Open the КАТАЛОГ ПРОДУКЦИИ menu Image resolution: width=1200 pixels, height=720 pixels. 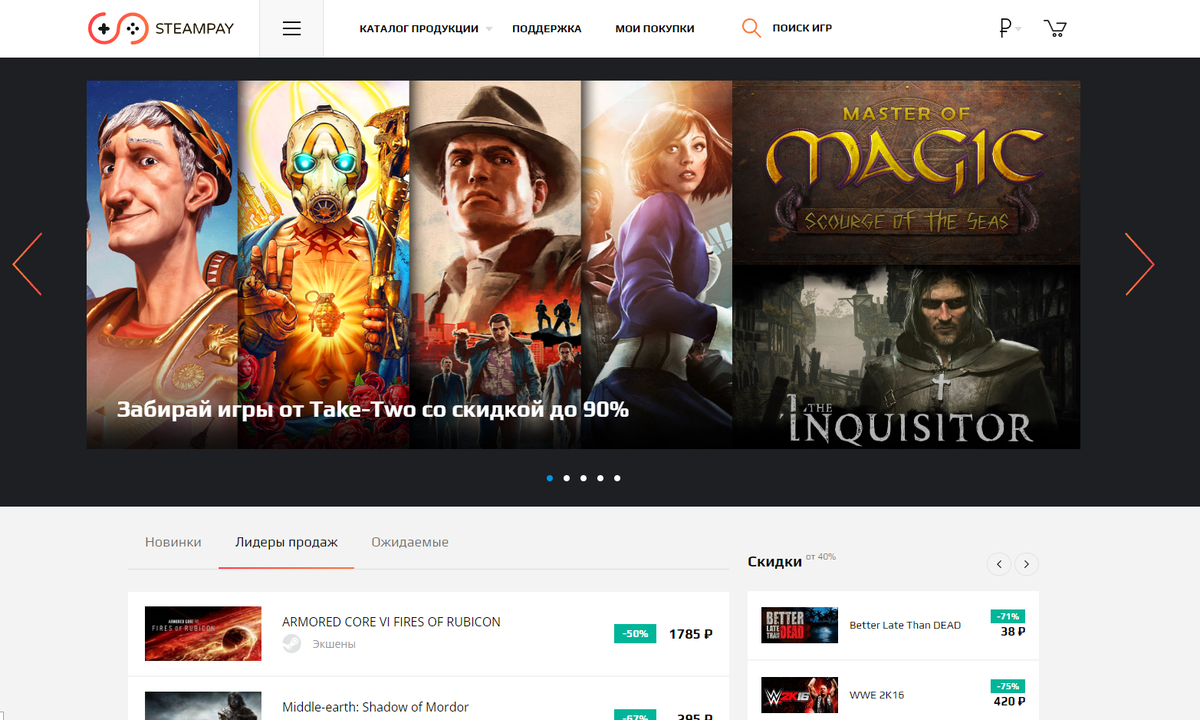click(x=419, y=28)
